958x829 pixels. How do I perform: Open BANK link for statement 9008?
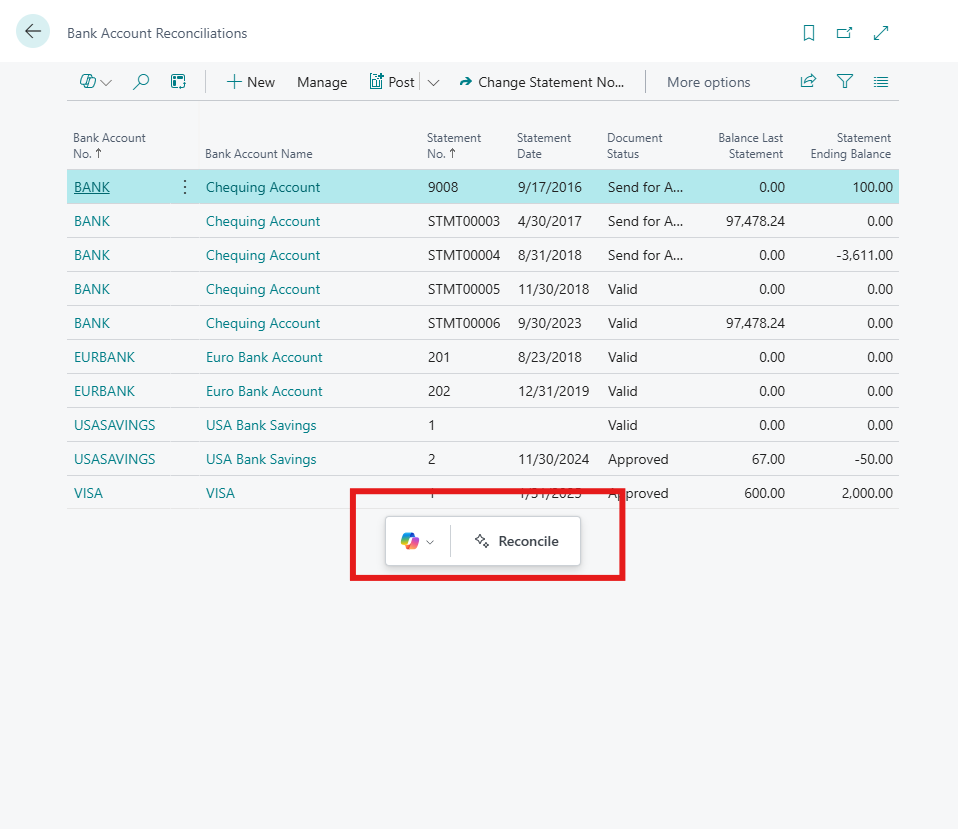(92, 187)
